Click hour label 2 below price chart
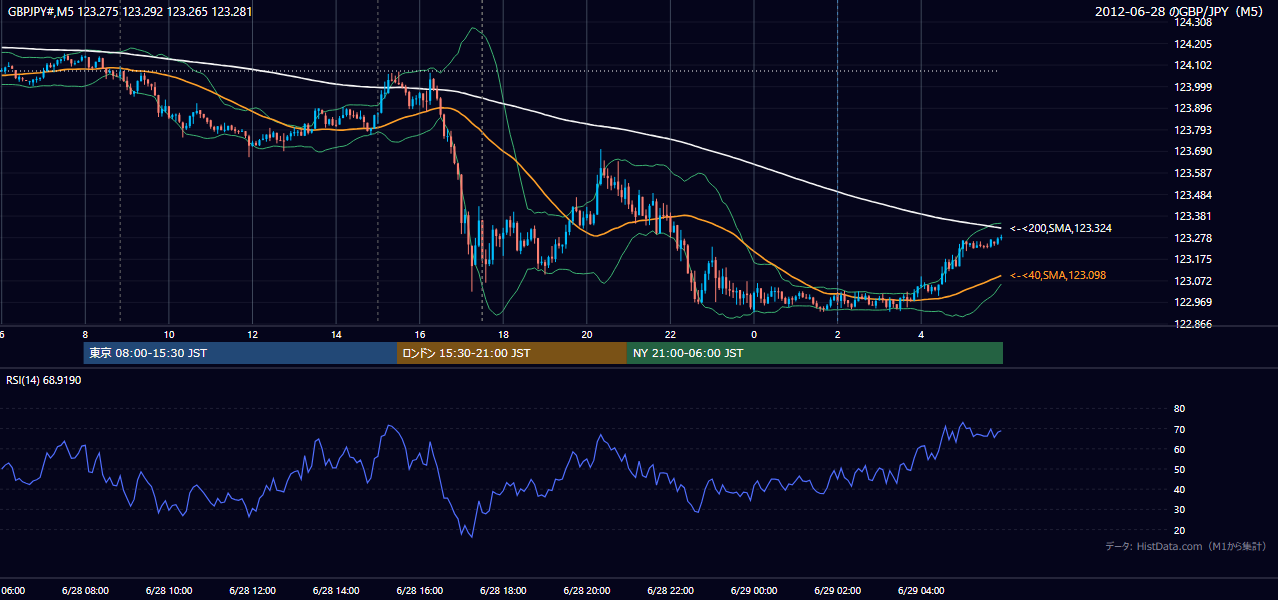This screenshot has width=1278, height=600. click(837, 334)
